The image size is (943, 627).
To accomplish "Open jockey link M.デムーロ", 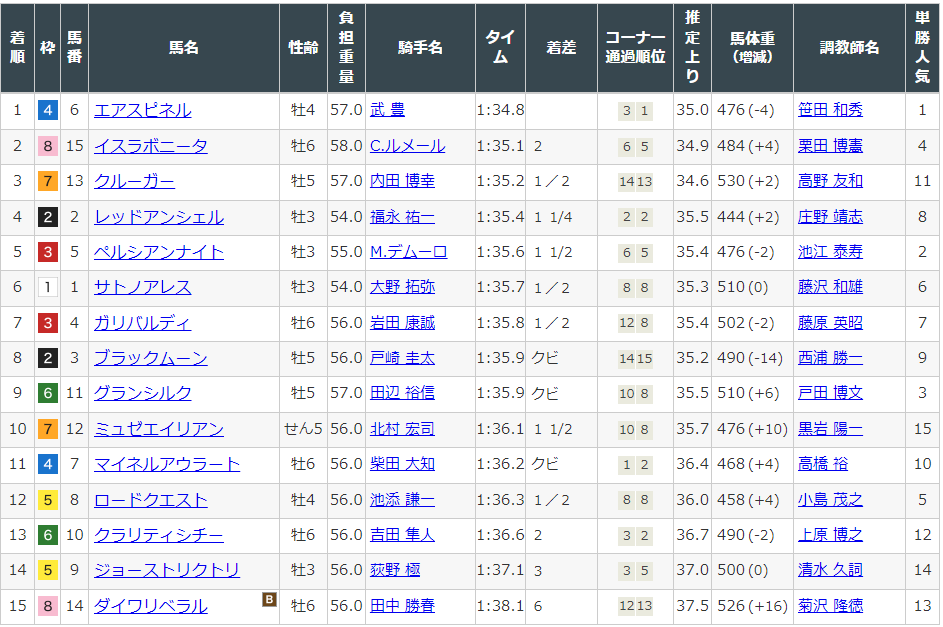I will [408, 252].
